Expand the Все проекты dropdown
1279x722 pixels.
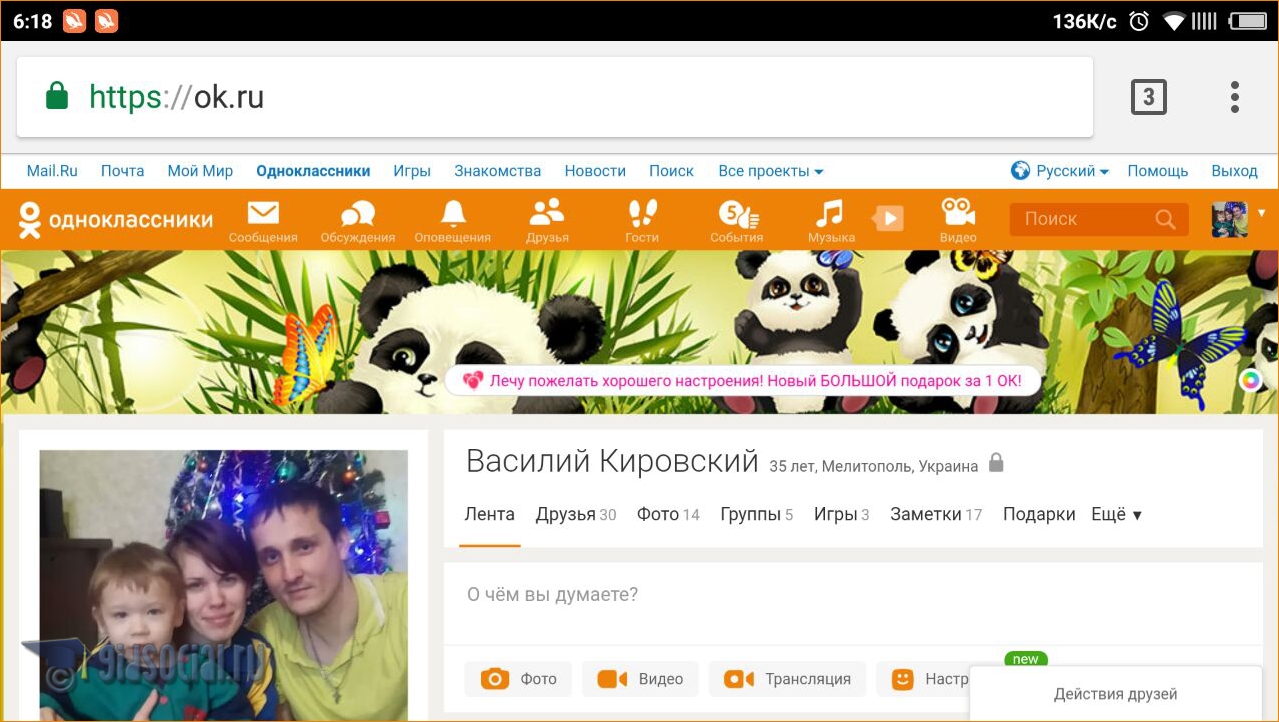(x=770, y=171)
